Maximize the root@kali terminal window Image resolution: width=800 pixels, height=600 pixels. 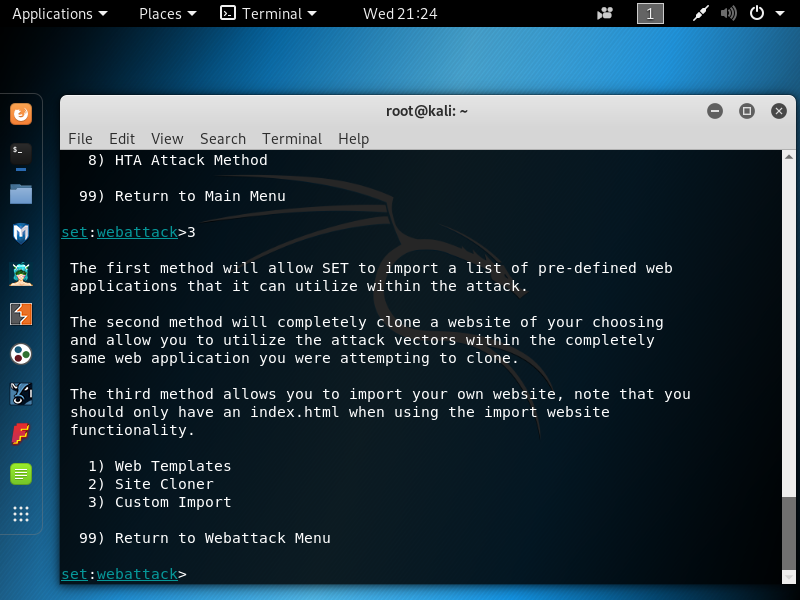point(746,111)
